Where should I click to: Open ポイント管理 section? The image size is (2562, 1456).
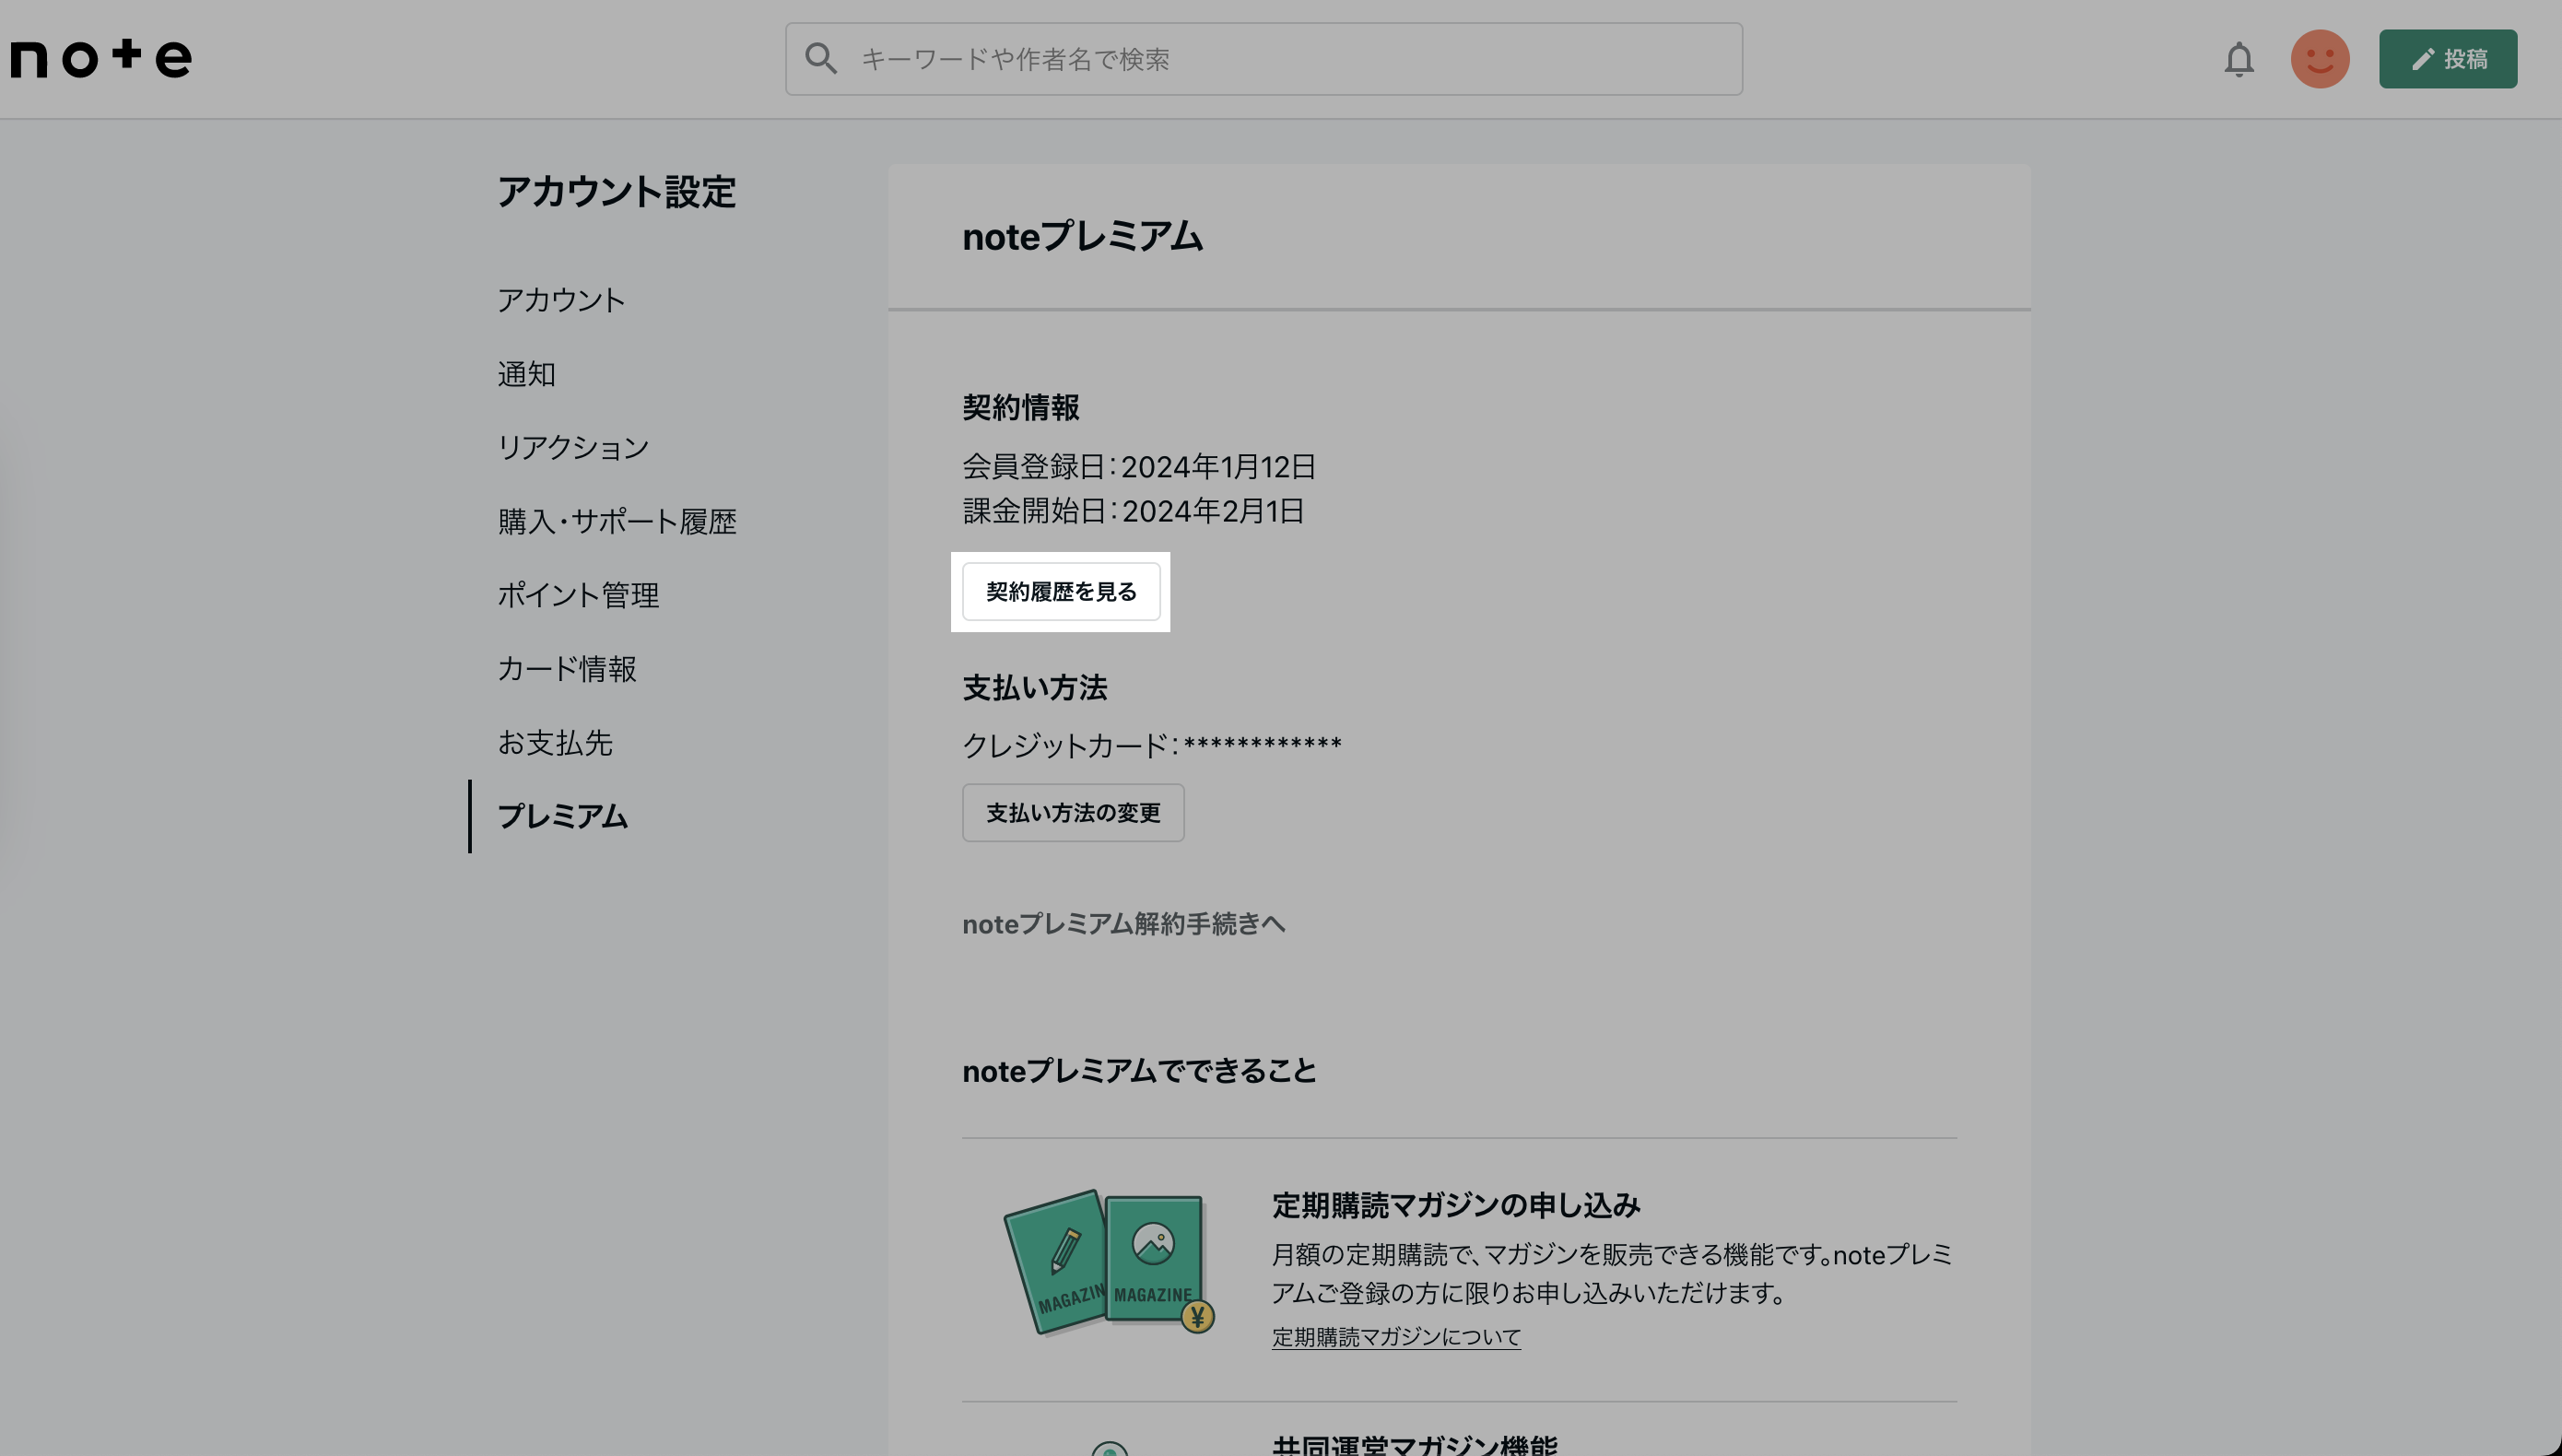578,595
